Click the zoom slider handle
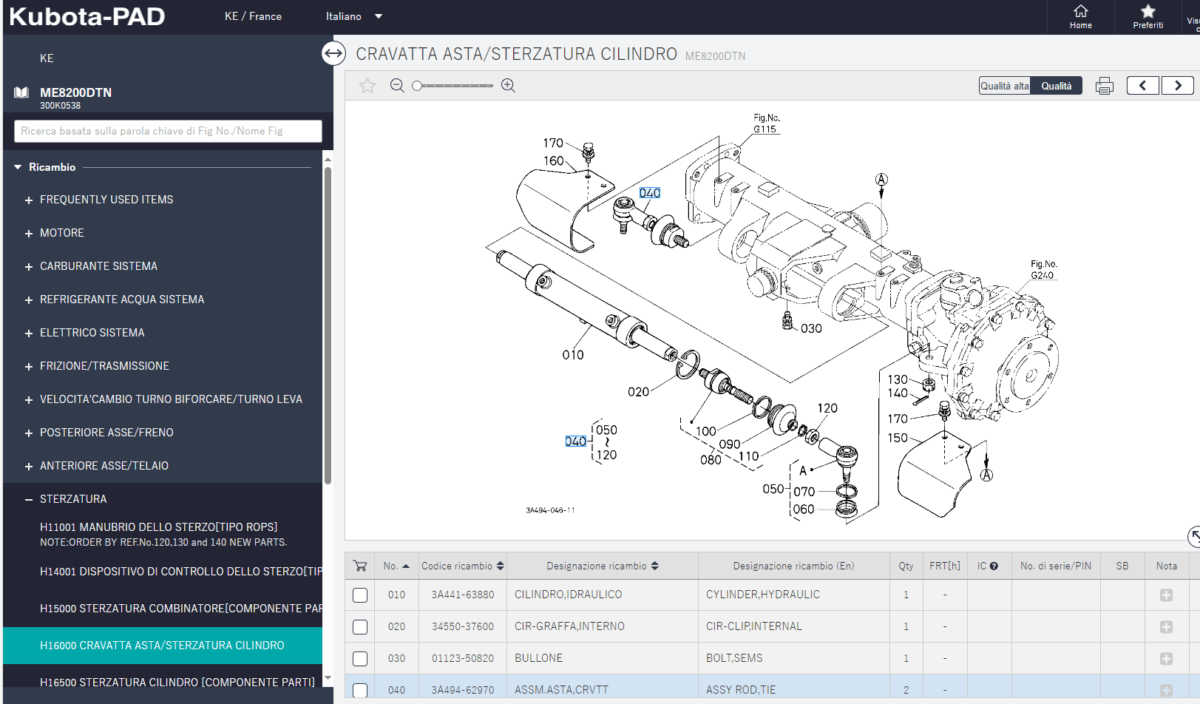 point(416,86)
